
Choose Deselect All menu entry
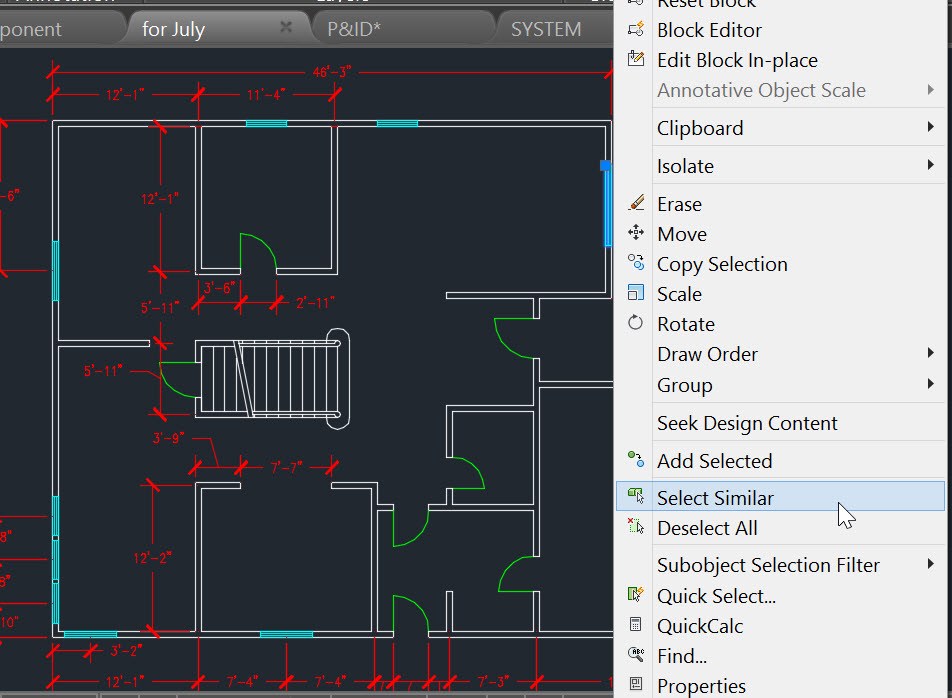click(x=707, y=528)
